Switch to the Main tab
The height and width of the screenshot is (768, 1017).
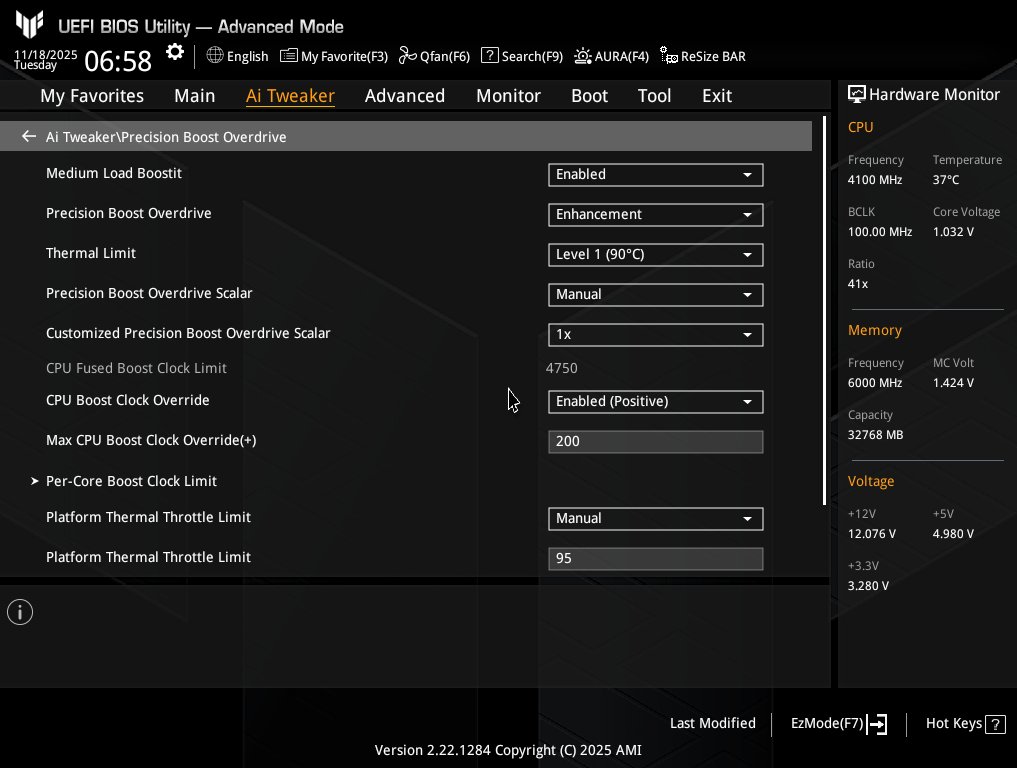click(x=195, y=96)
